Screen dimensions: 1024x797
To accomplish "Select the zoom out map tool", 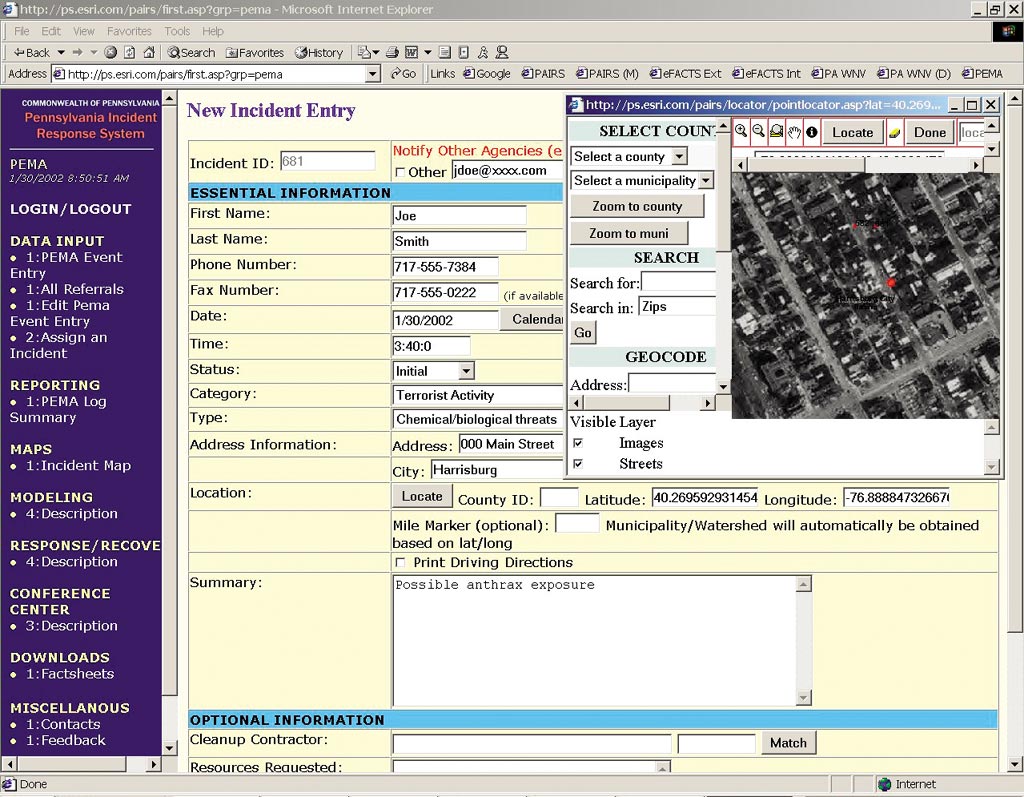I will (758, 132).
